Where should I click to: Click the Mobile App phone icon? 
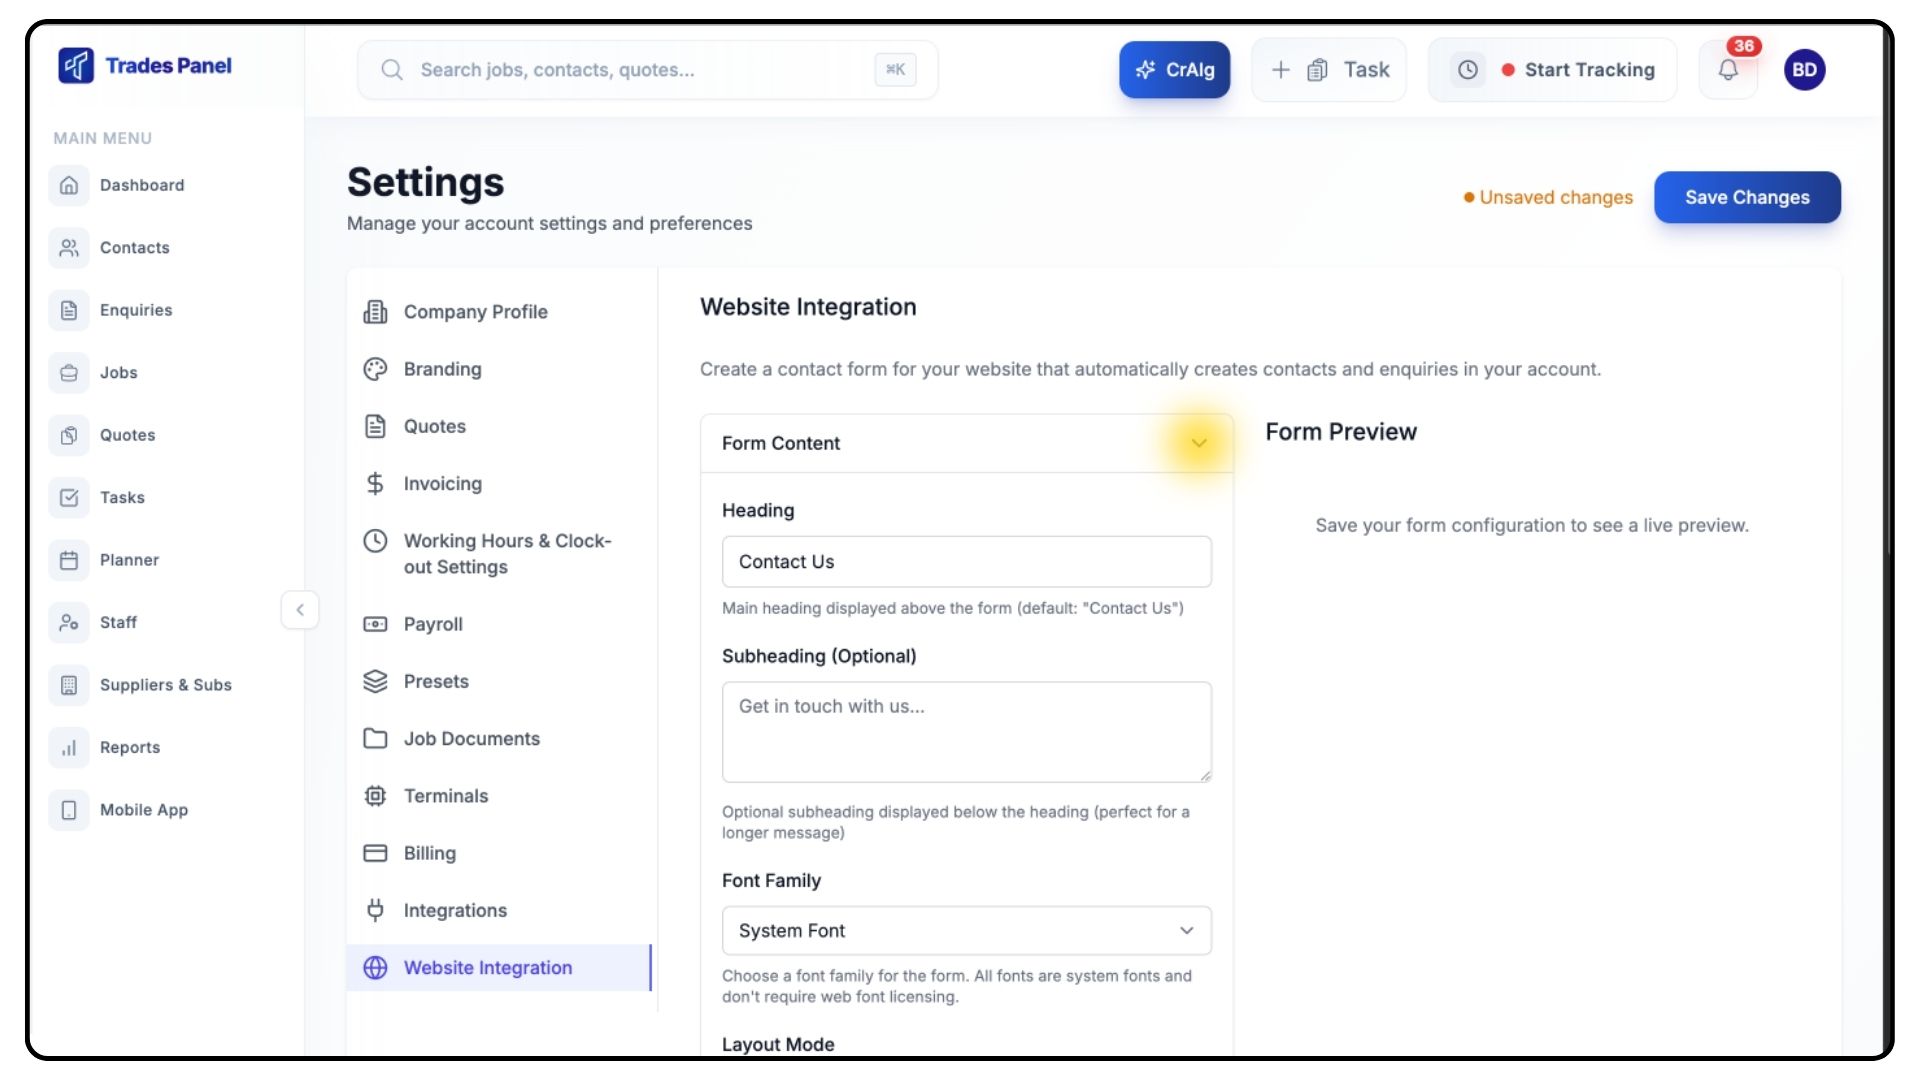click(69, 810)
